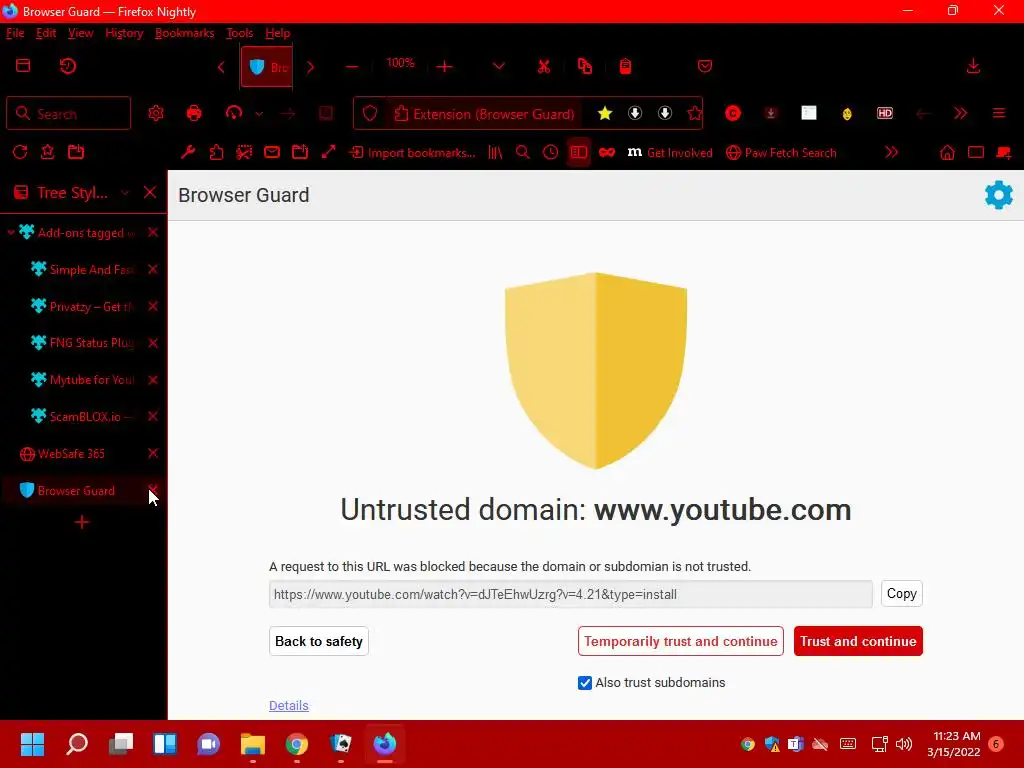Image resolution: width=1024 pixels, height=768 pixels.
Task: Open the Bookmarks menu
Action: point(184,33)
